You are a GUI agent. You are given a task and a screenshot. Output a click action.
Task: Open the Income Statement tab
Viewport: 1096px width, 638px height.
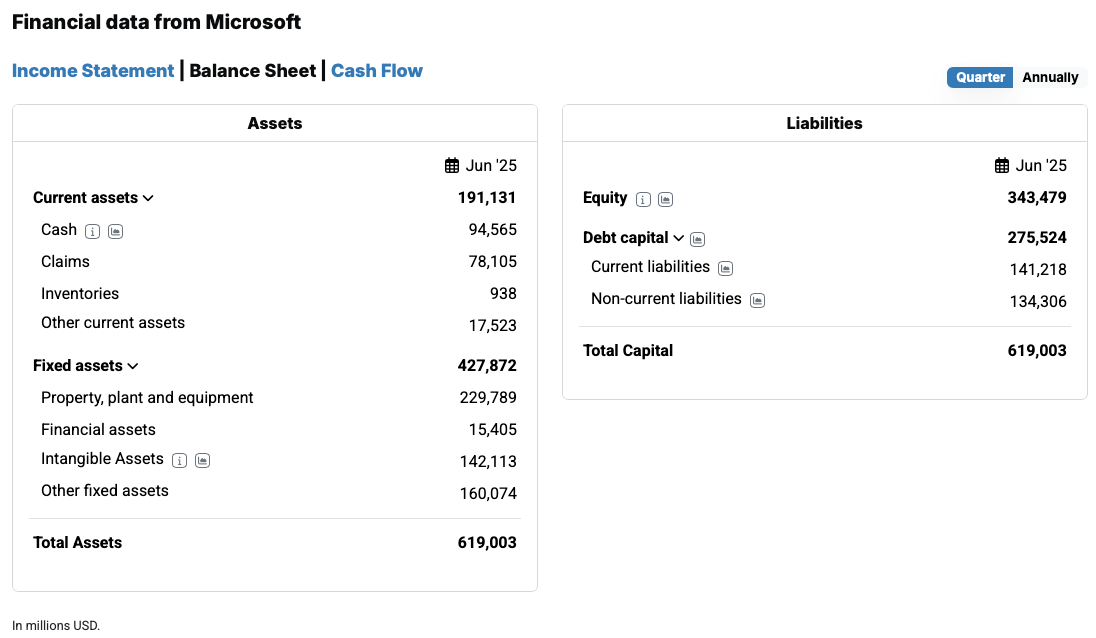(93, 71)
